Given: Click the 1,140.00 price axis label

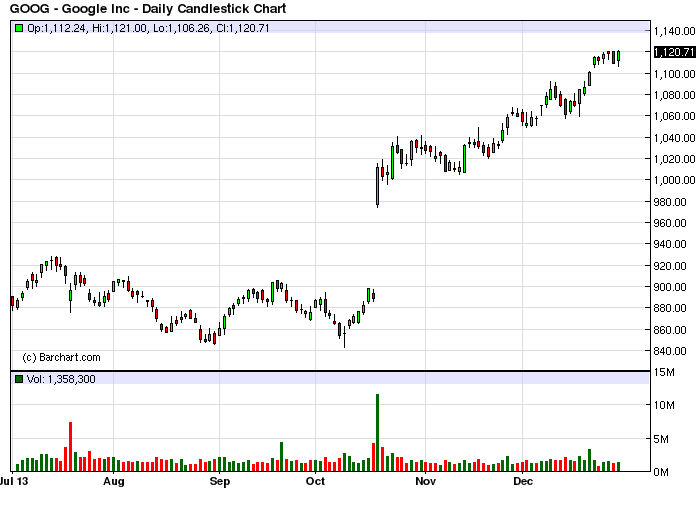Looking at the screenshot, I should [674, 31].
